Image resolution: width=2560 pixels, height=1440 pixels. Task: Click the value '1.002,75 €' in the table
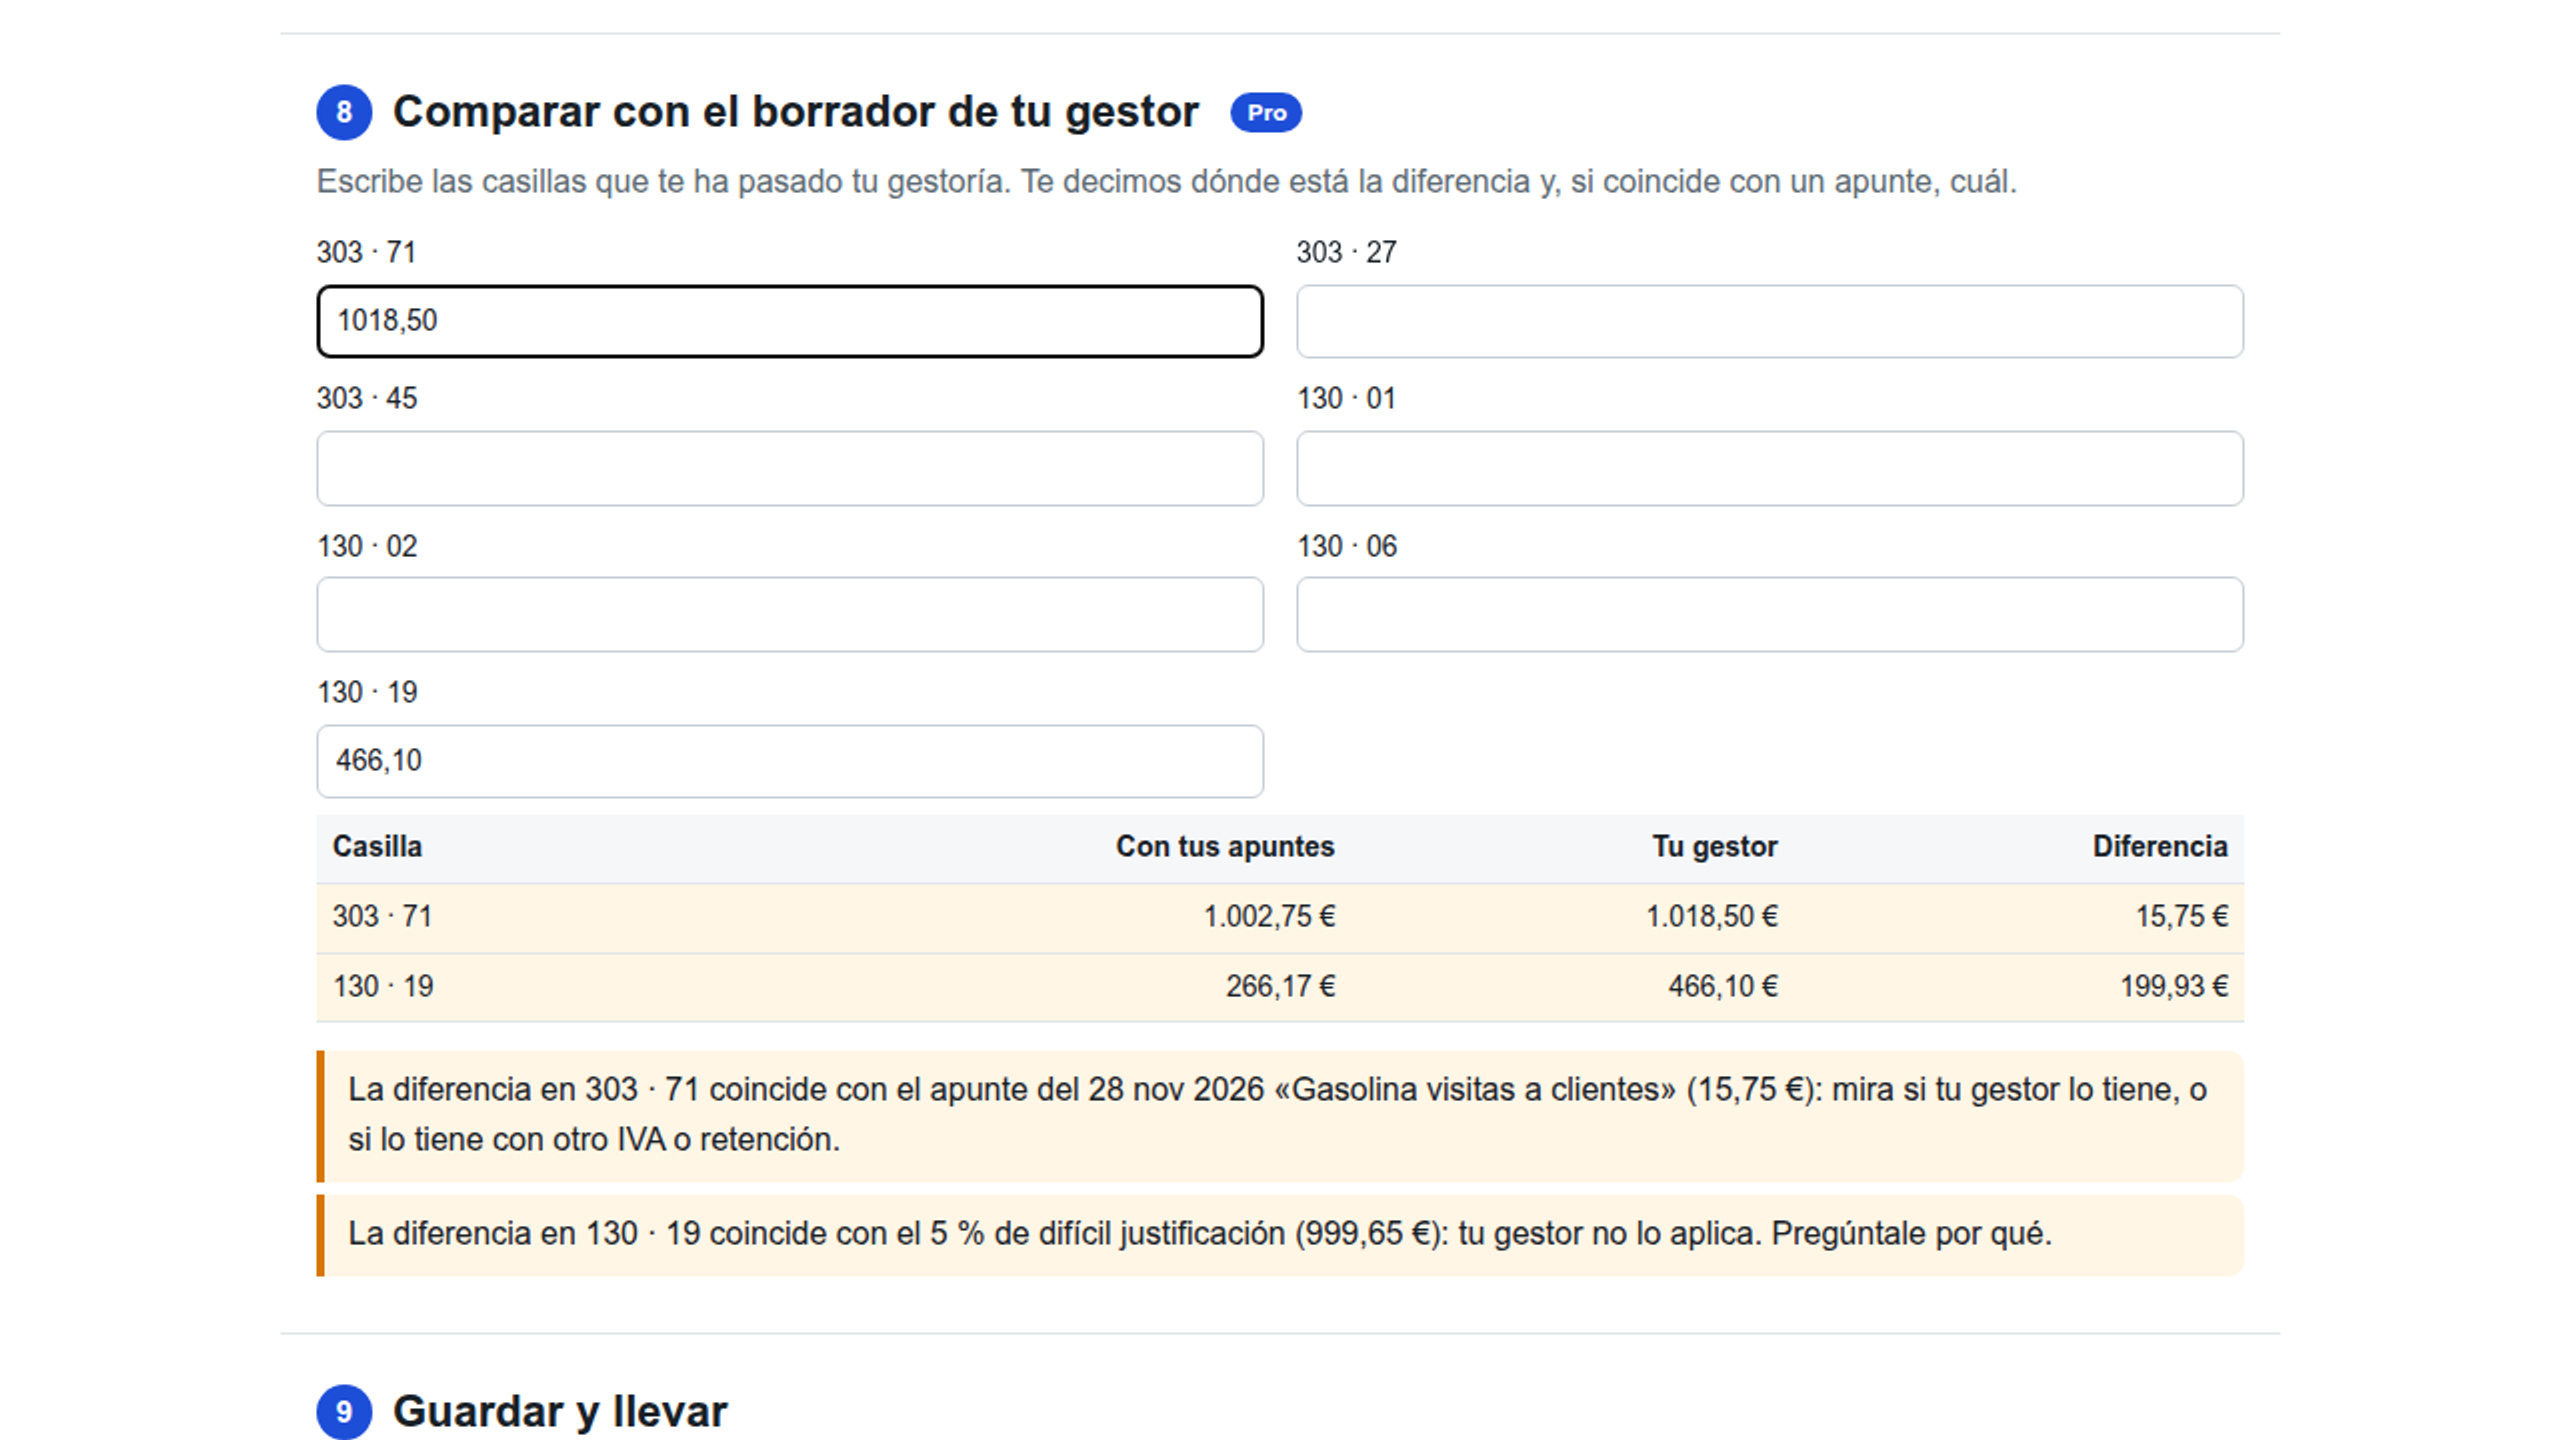coord(1269,916)
